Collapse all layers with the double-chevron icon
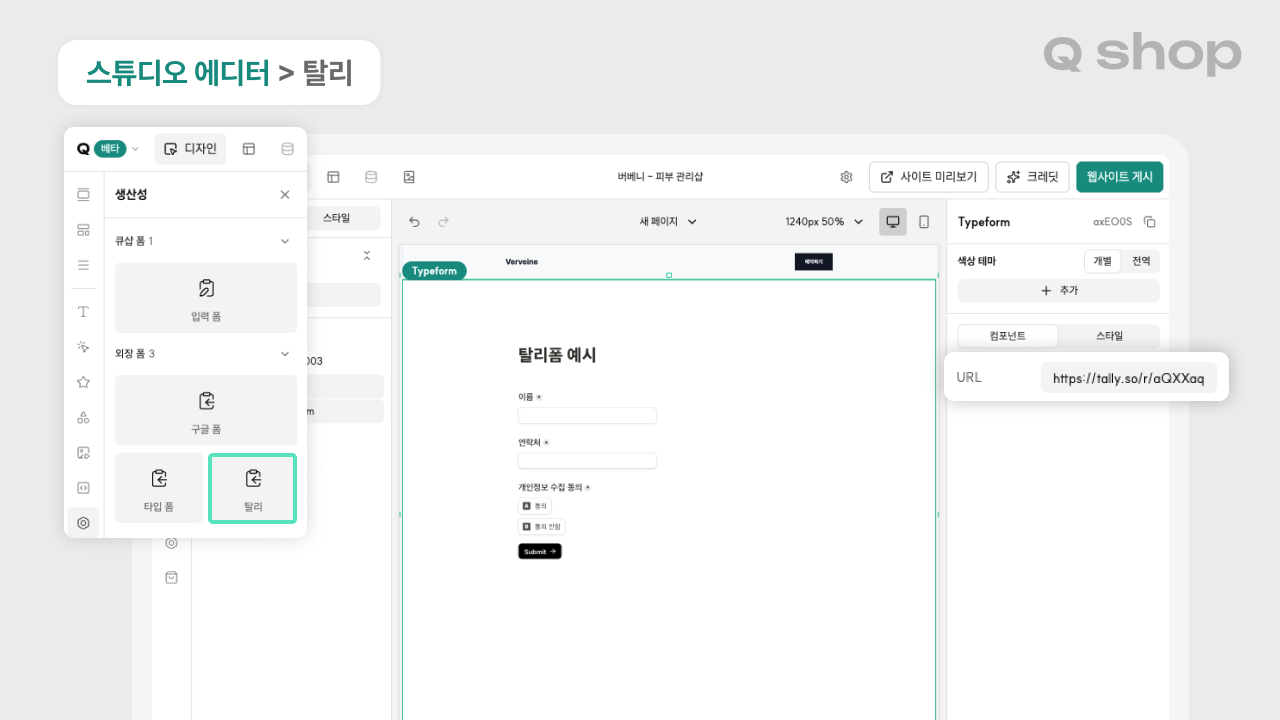The height and width of the screenshot is (720, 1280). 367,256
